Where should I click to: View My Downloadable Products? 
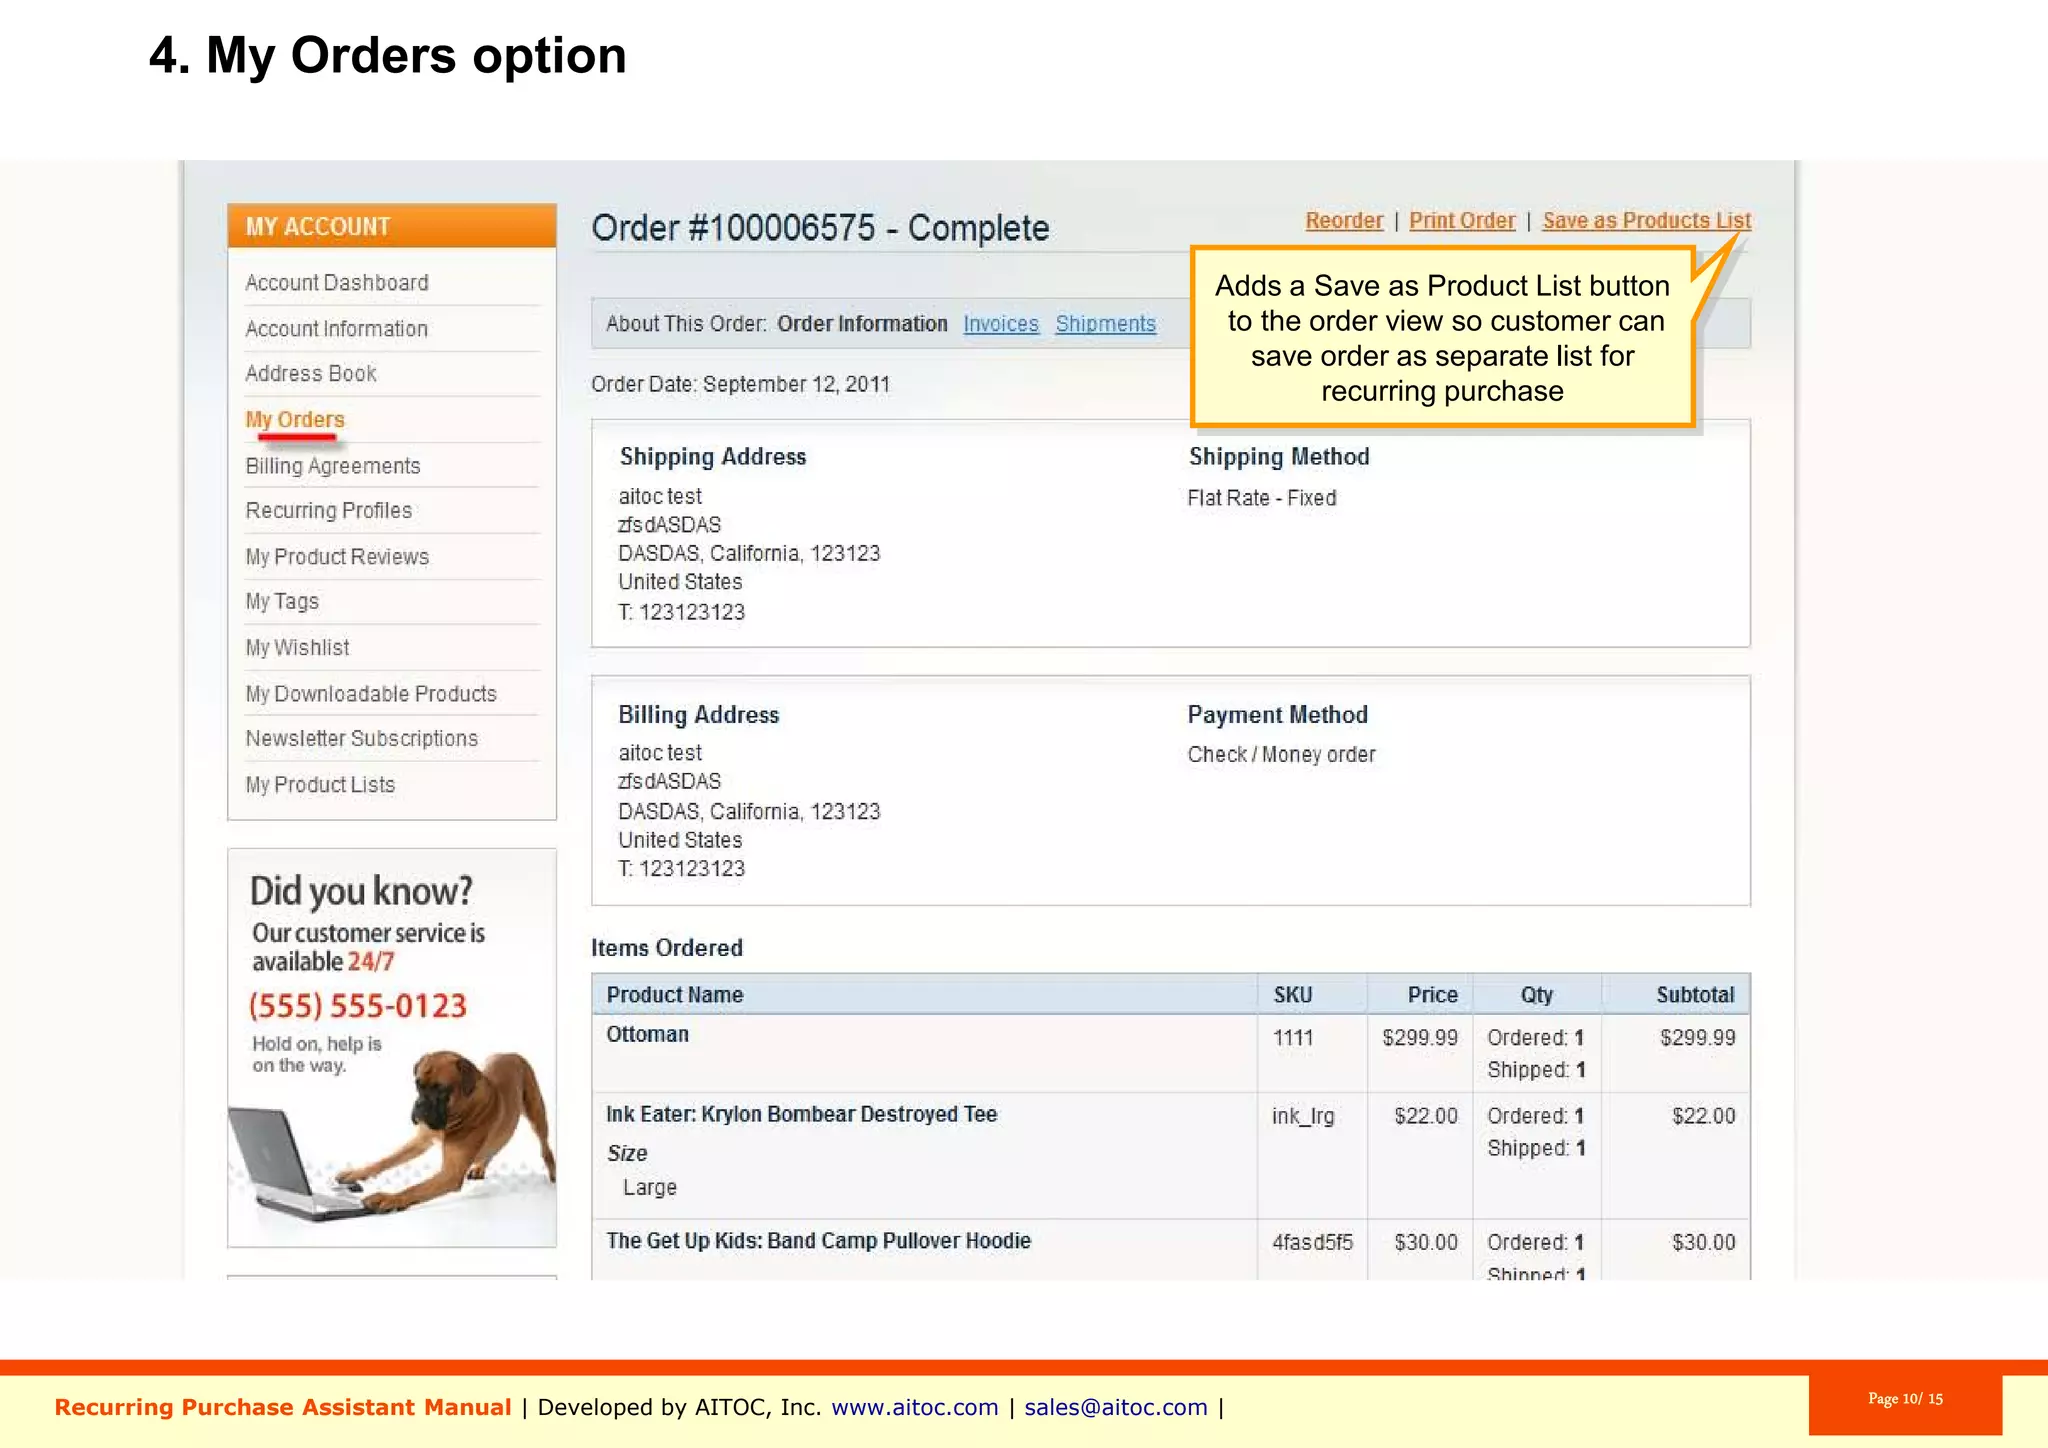371,694
